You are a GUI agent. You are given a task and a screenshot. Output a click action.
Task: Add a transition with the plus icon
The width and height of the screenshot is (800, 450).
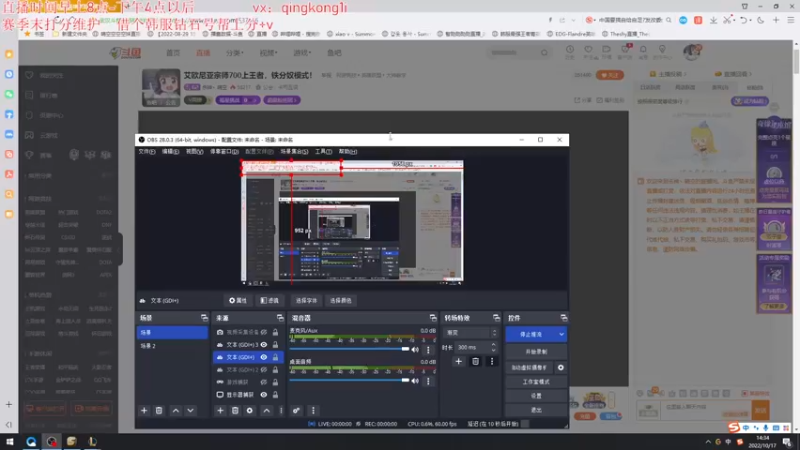coord(459,361)
